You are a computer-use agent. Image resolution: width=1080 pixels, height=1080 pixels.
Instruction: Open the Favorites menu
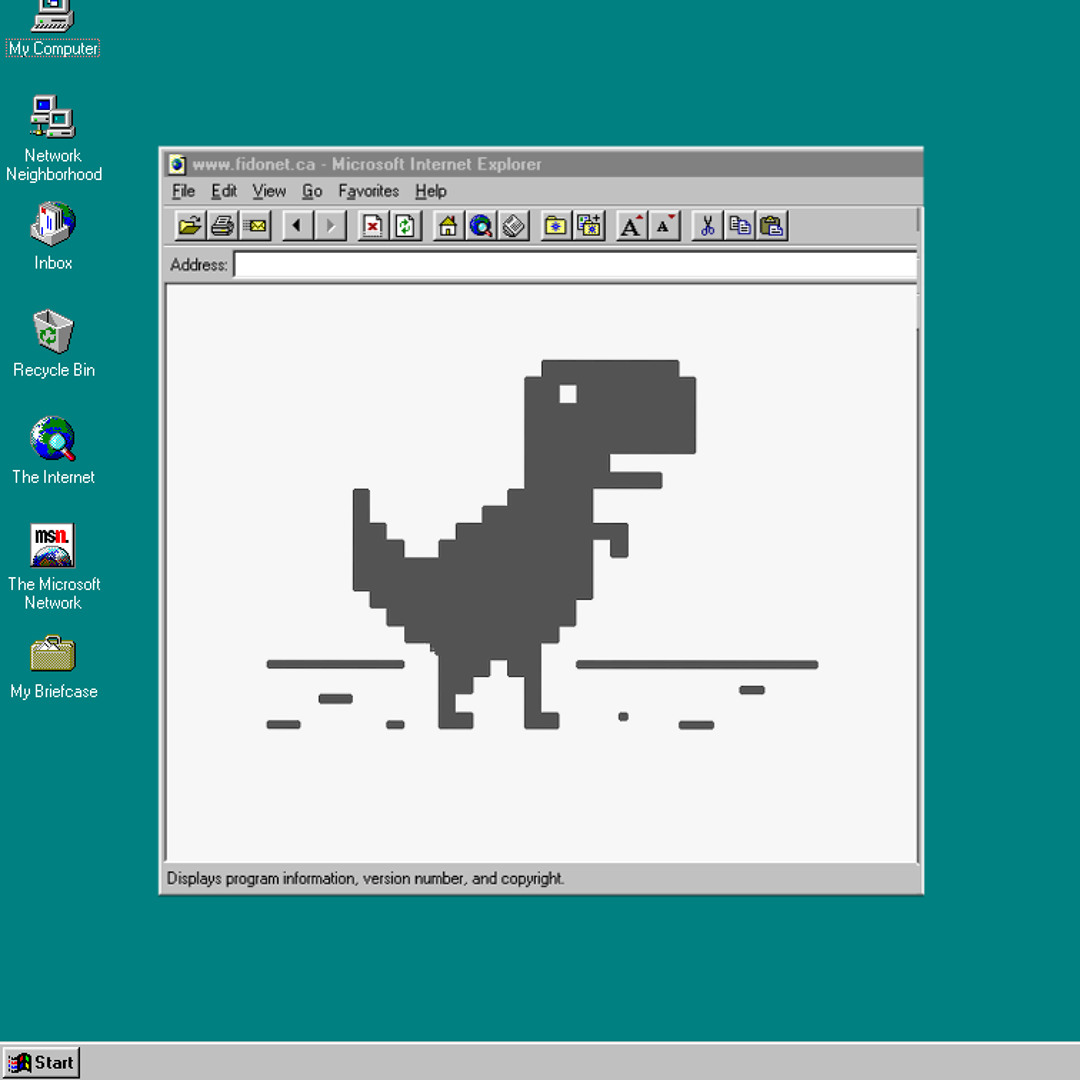[368, 191]
